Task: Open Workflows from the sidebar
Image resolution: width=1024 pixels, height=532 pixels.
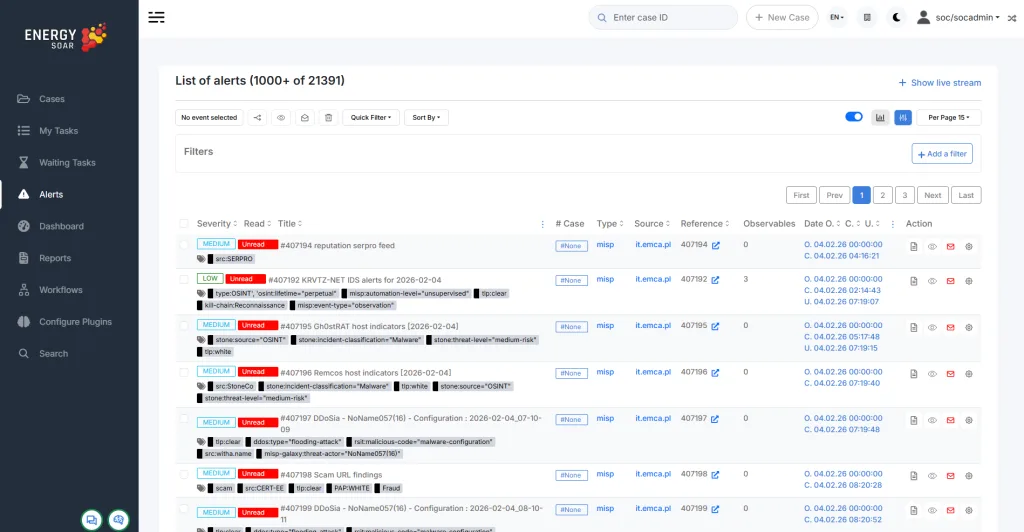Action: pos(60,290)
